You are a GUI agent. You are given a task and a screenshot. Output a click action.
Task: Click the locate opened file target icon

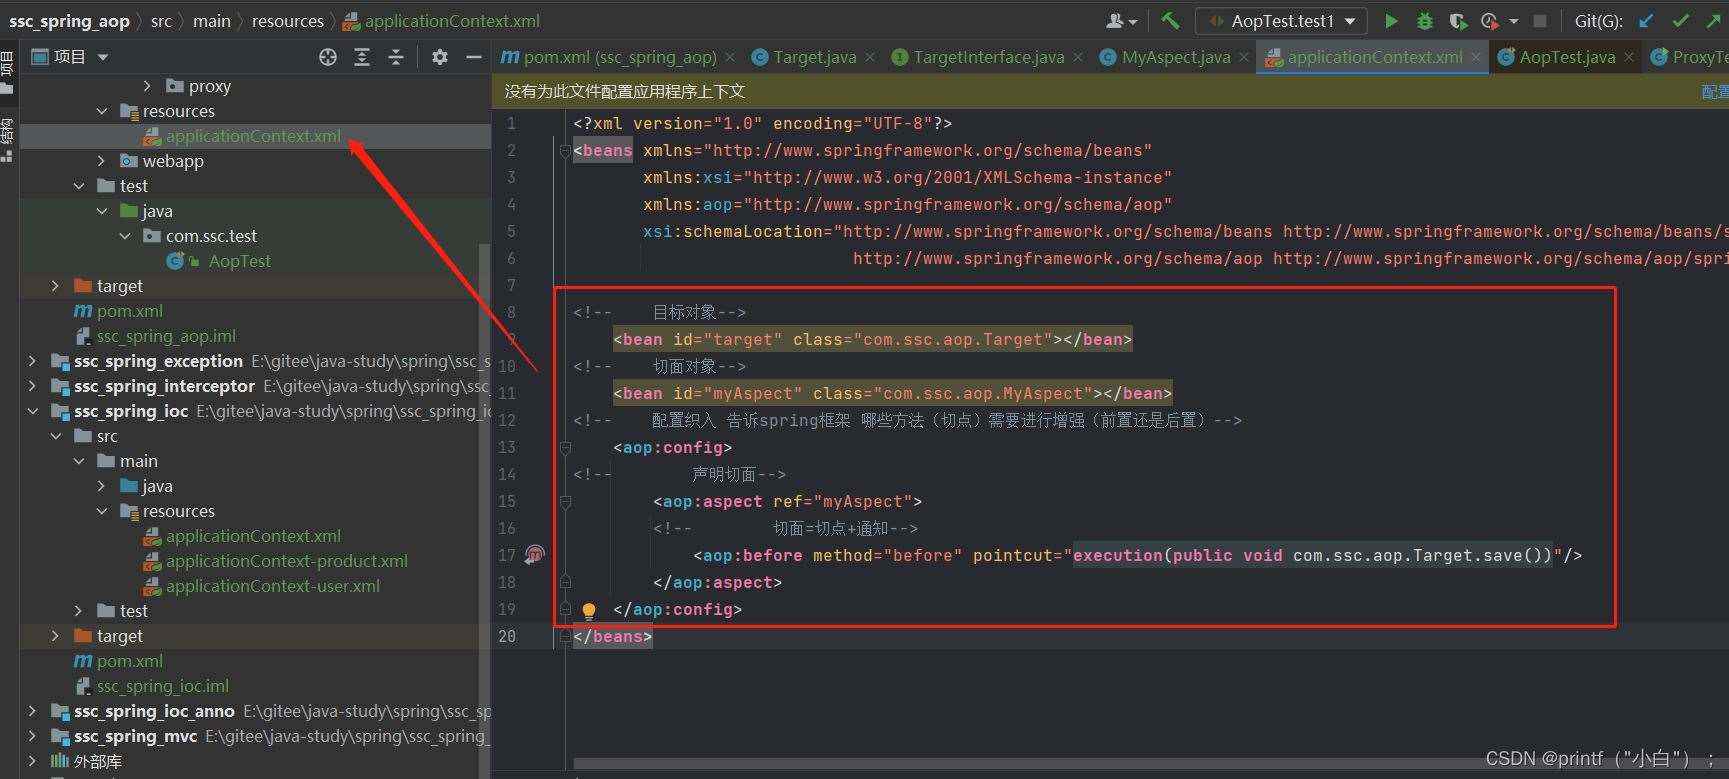[x=328, y=57]
